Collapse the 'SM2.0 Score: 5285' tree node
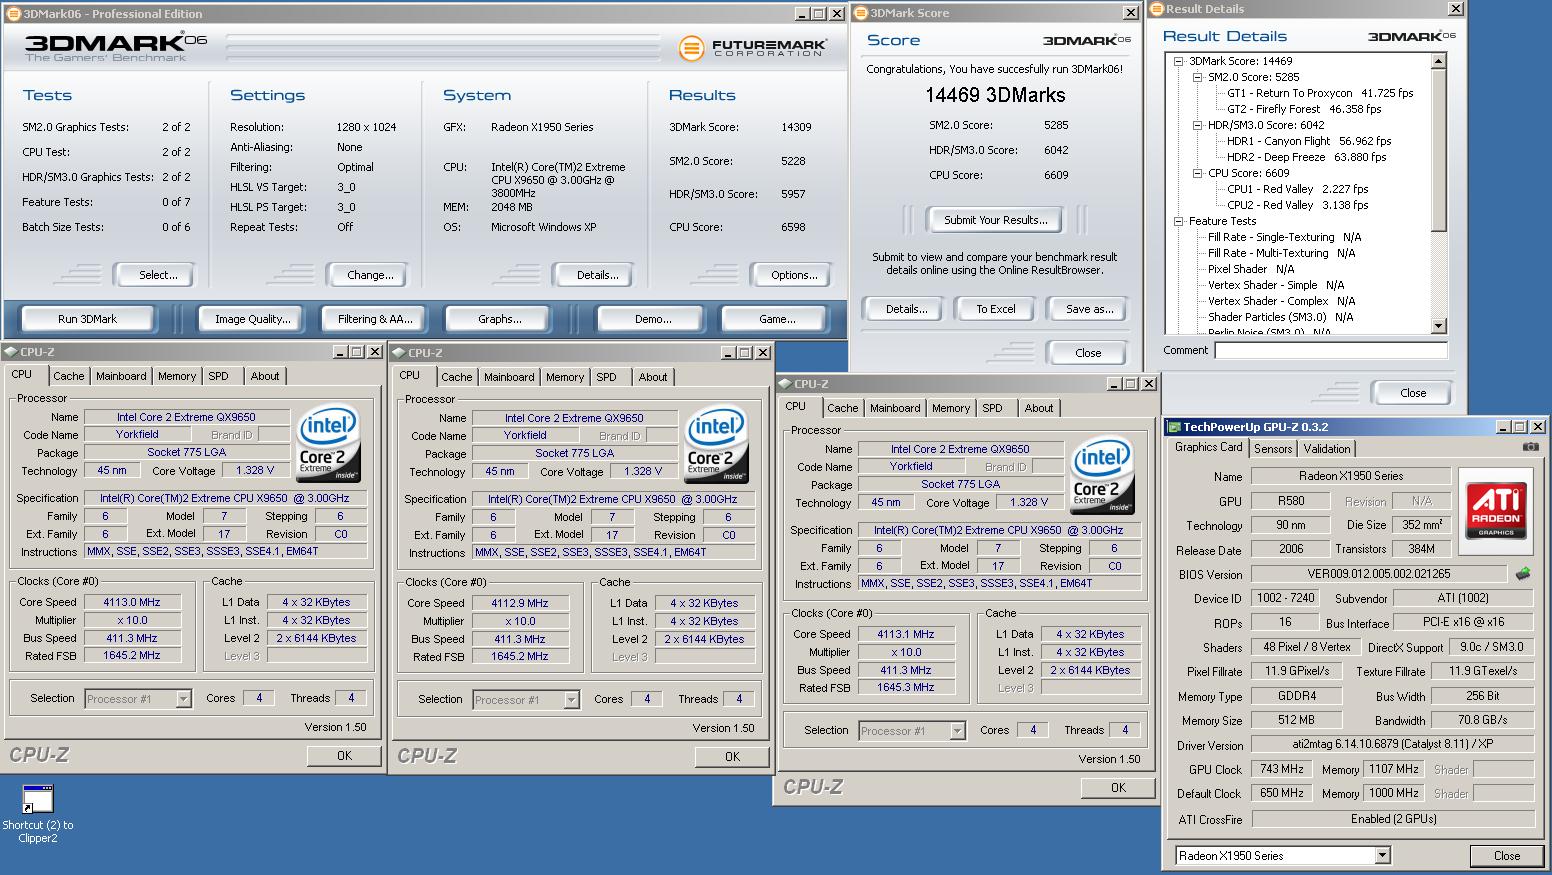Image resolution: width=1552 pixels, height=875 pixels. tap(1197, 77)
